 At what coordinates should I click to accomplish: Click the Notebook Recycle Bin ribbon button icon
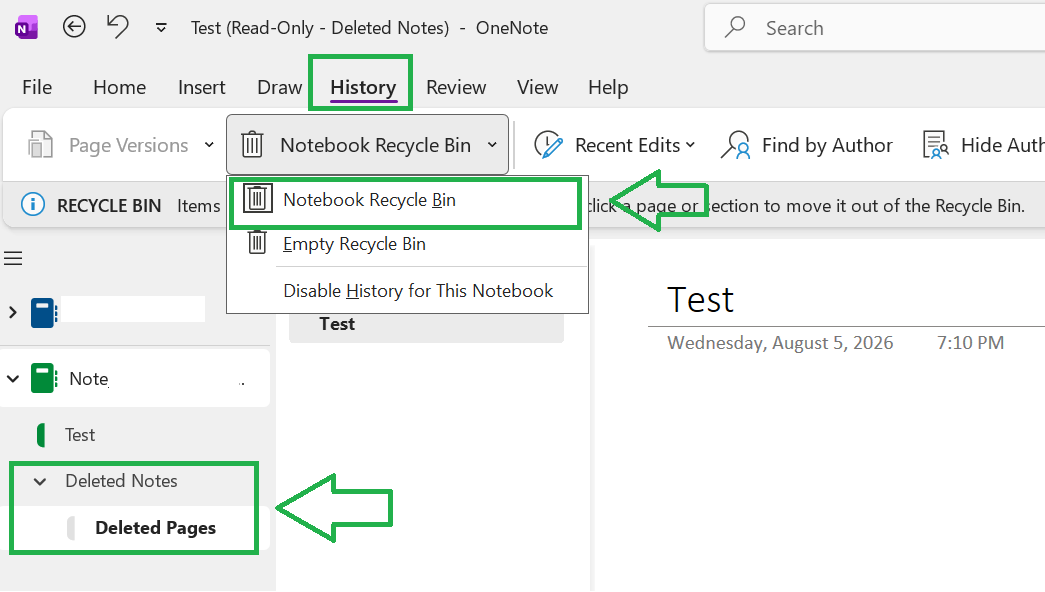click(x=253, y=145)
